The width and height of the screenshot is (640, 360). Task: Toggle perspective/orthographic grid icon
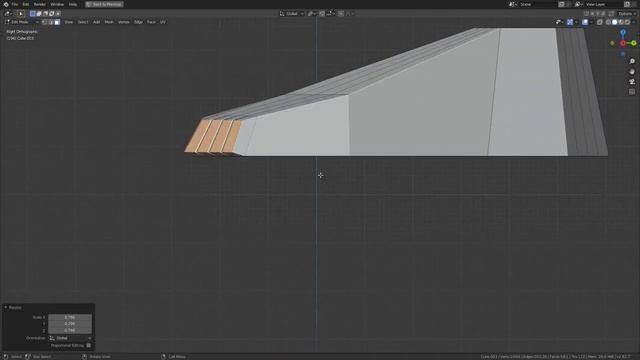tap(632, 92)
